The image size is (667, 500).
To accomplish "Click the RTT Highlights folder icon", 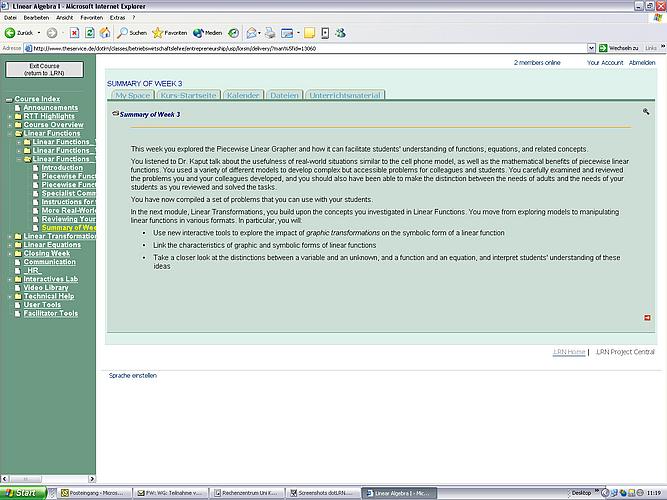I will click(x=18, y=116).
